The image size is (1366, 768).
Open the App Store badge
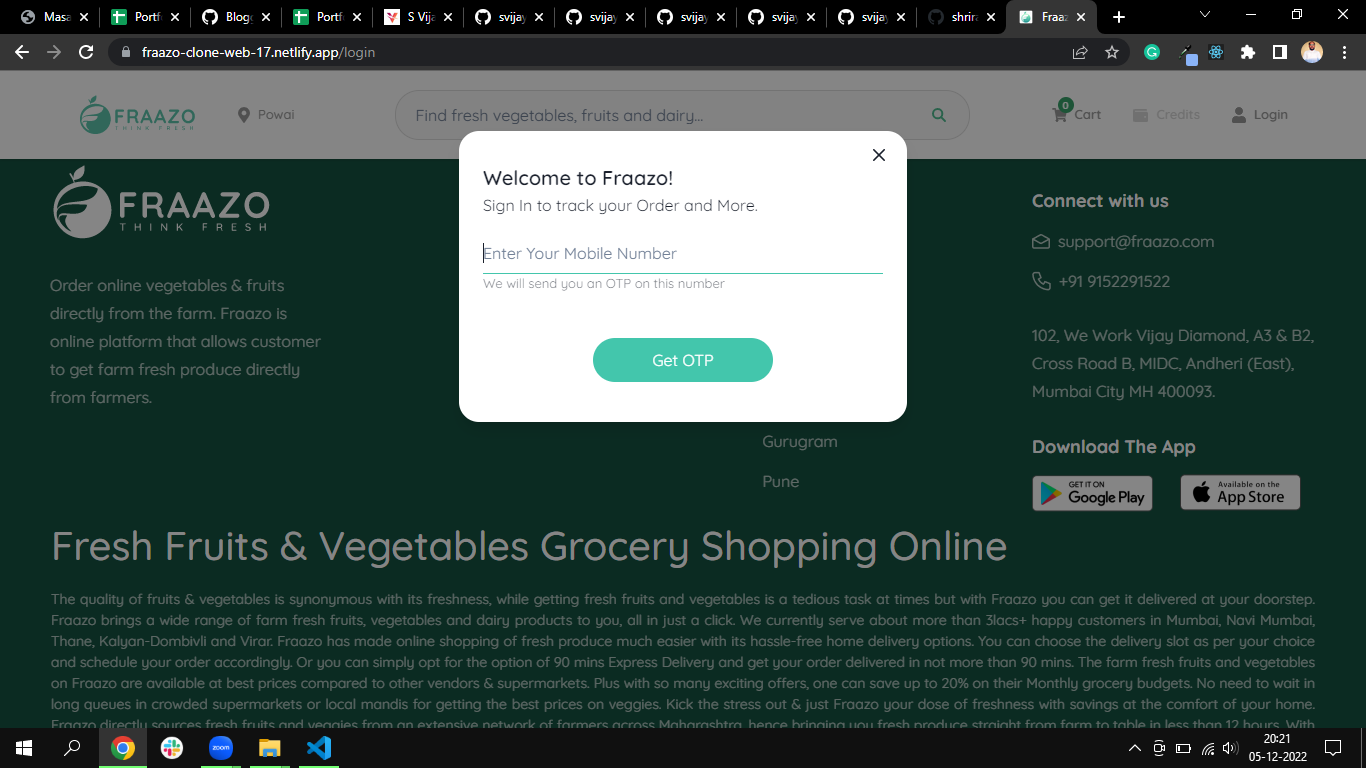click(1240, 492)
